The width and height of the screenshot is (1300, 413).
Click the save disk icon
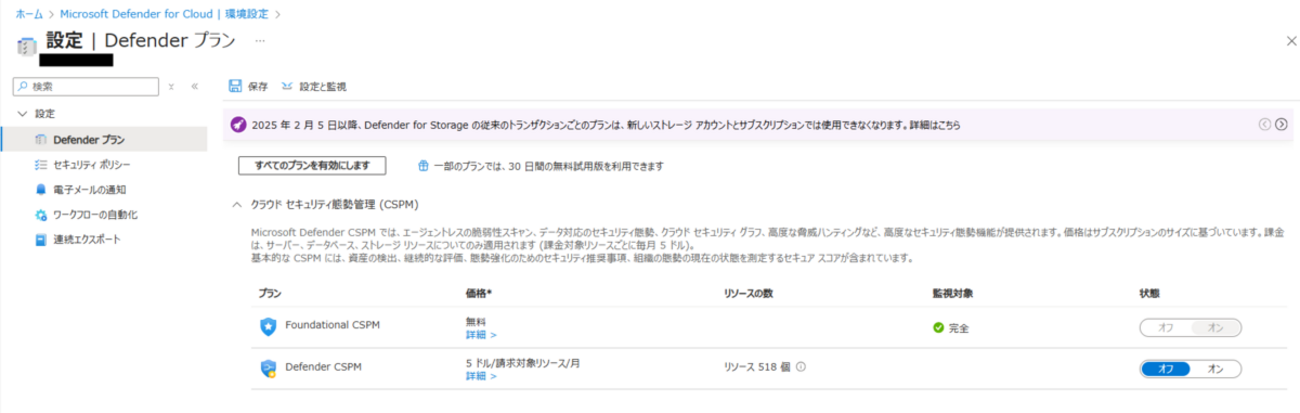pyautogui.click(x=235, y=87)
